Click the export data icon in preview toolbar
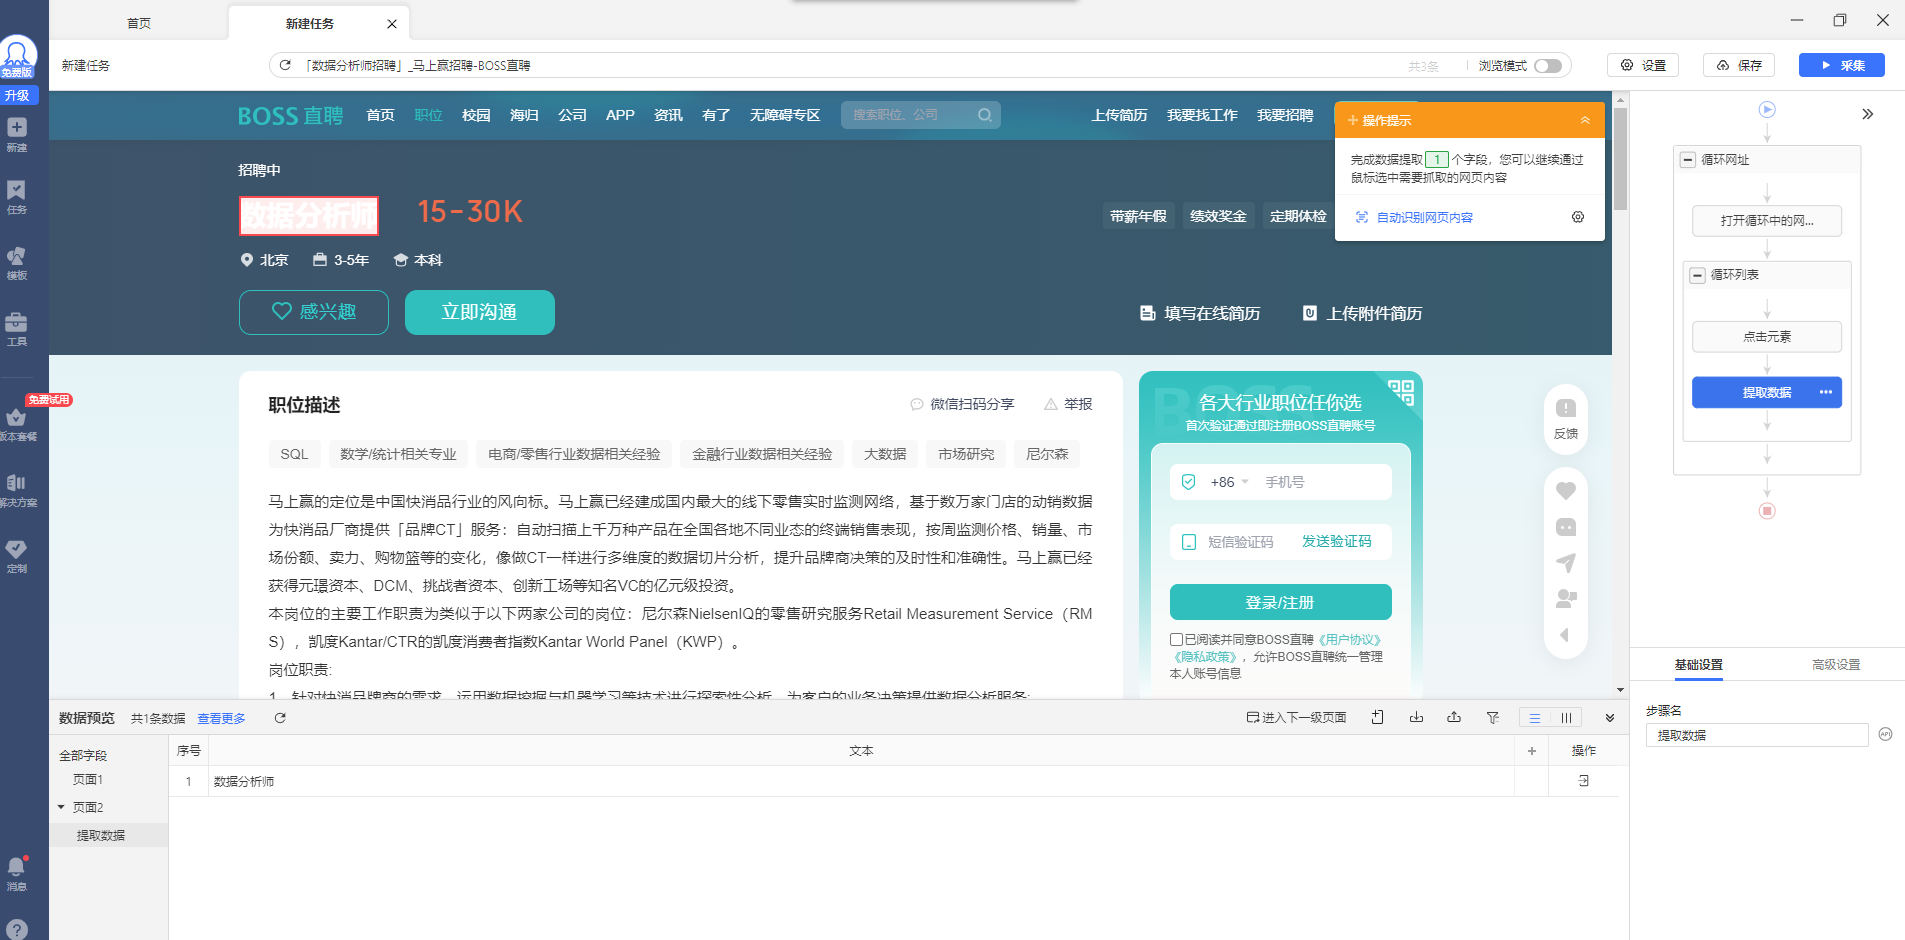This screenshot has height=940, width=1905. pyautogui.click(x=1454, y=717)
